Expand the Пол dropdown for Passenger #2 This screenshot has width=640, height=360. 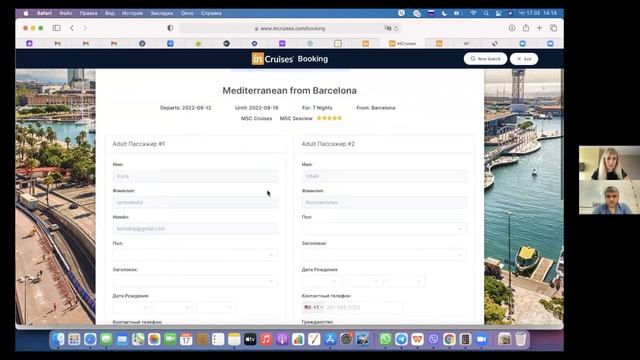pos(384,229)
